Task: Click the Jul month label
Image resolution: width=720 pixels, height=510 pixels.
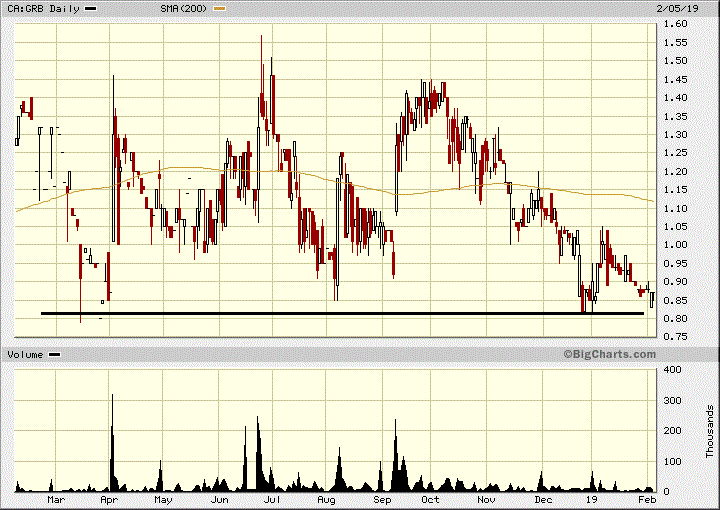Action: coord(272,499)
